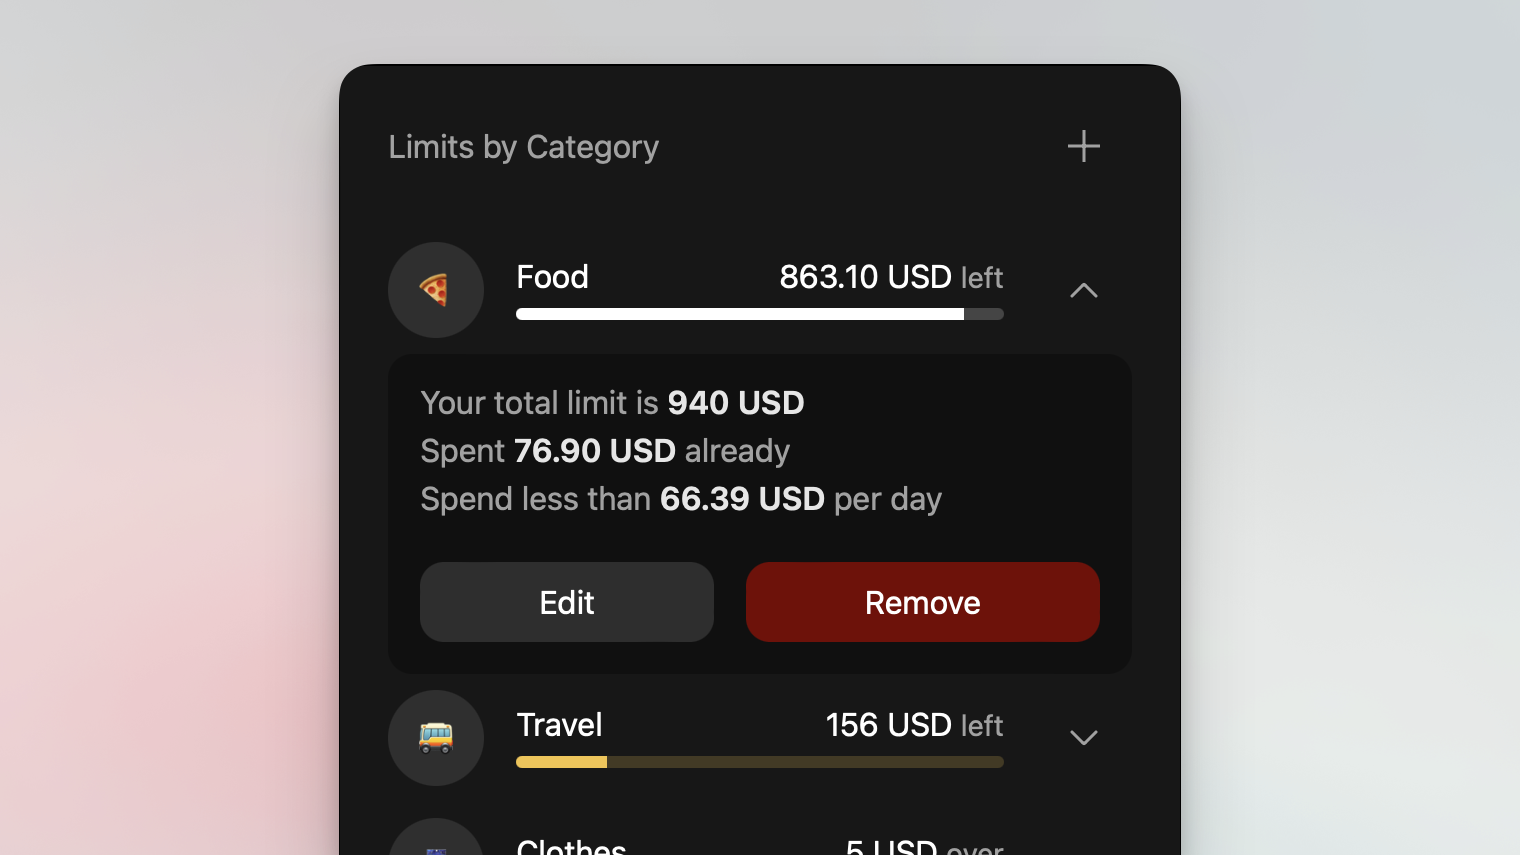The width and height of the screenshot is (1520, 855).
Task: Click the 5 USD over amount for Clothes
Action: [x=924, y=848]
